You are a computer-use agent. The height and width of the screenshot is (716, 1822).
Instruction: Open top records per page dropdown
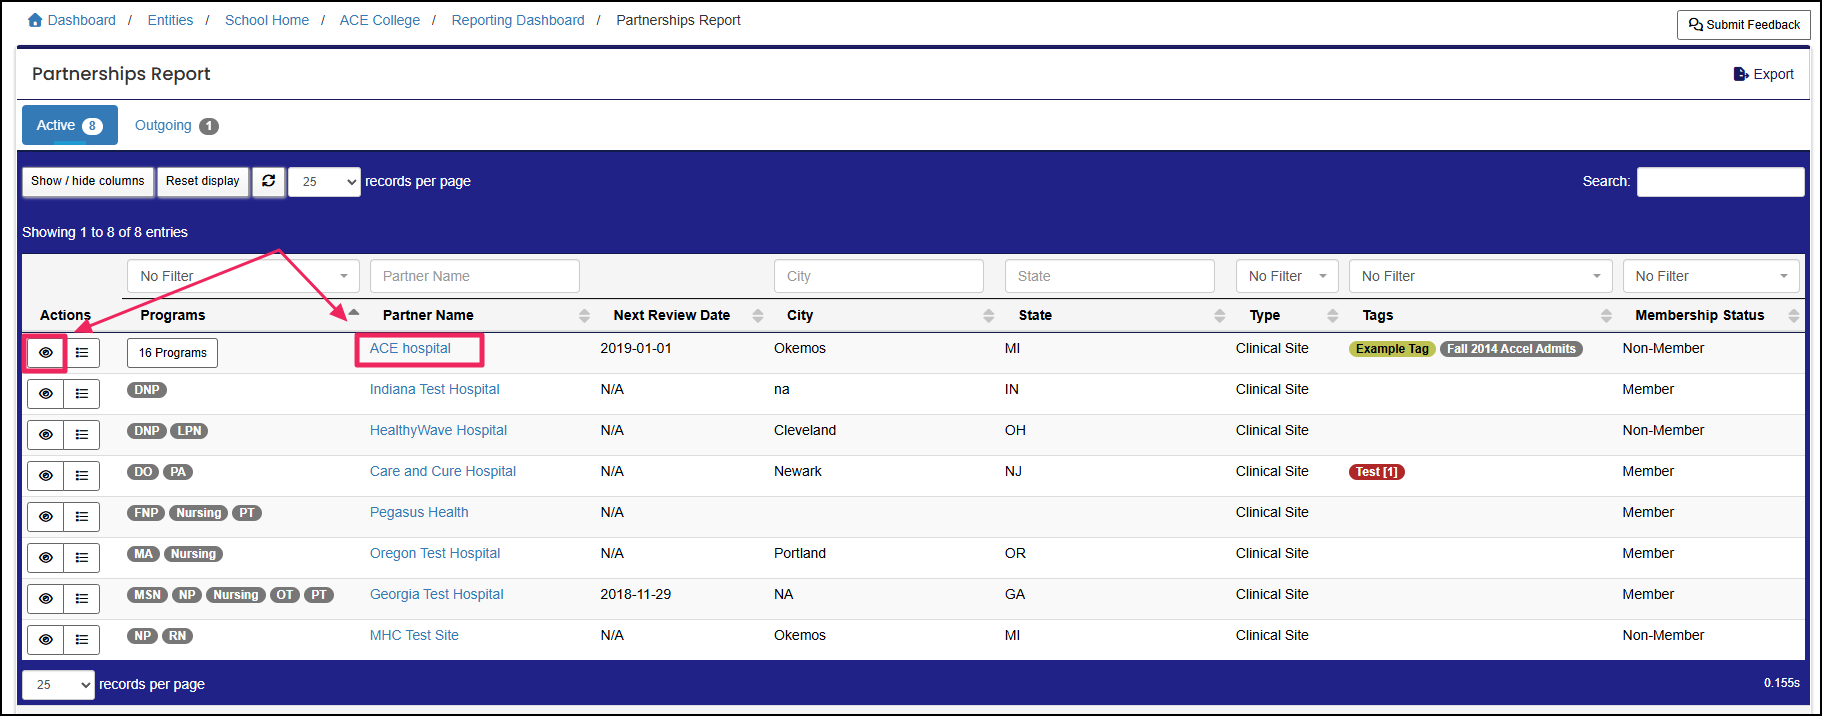(324, 182)
